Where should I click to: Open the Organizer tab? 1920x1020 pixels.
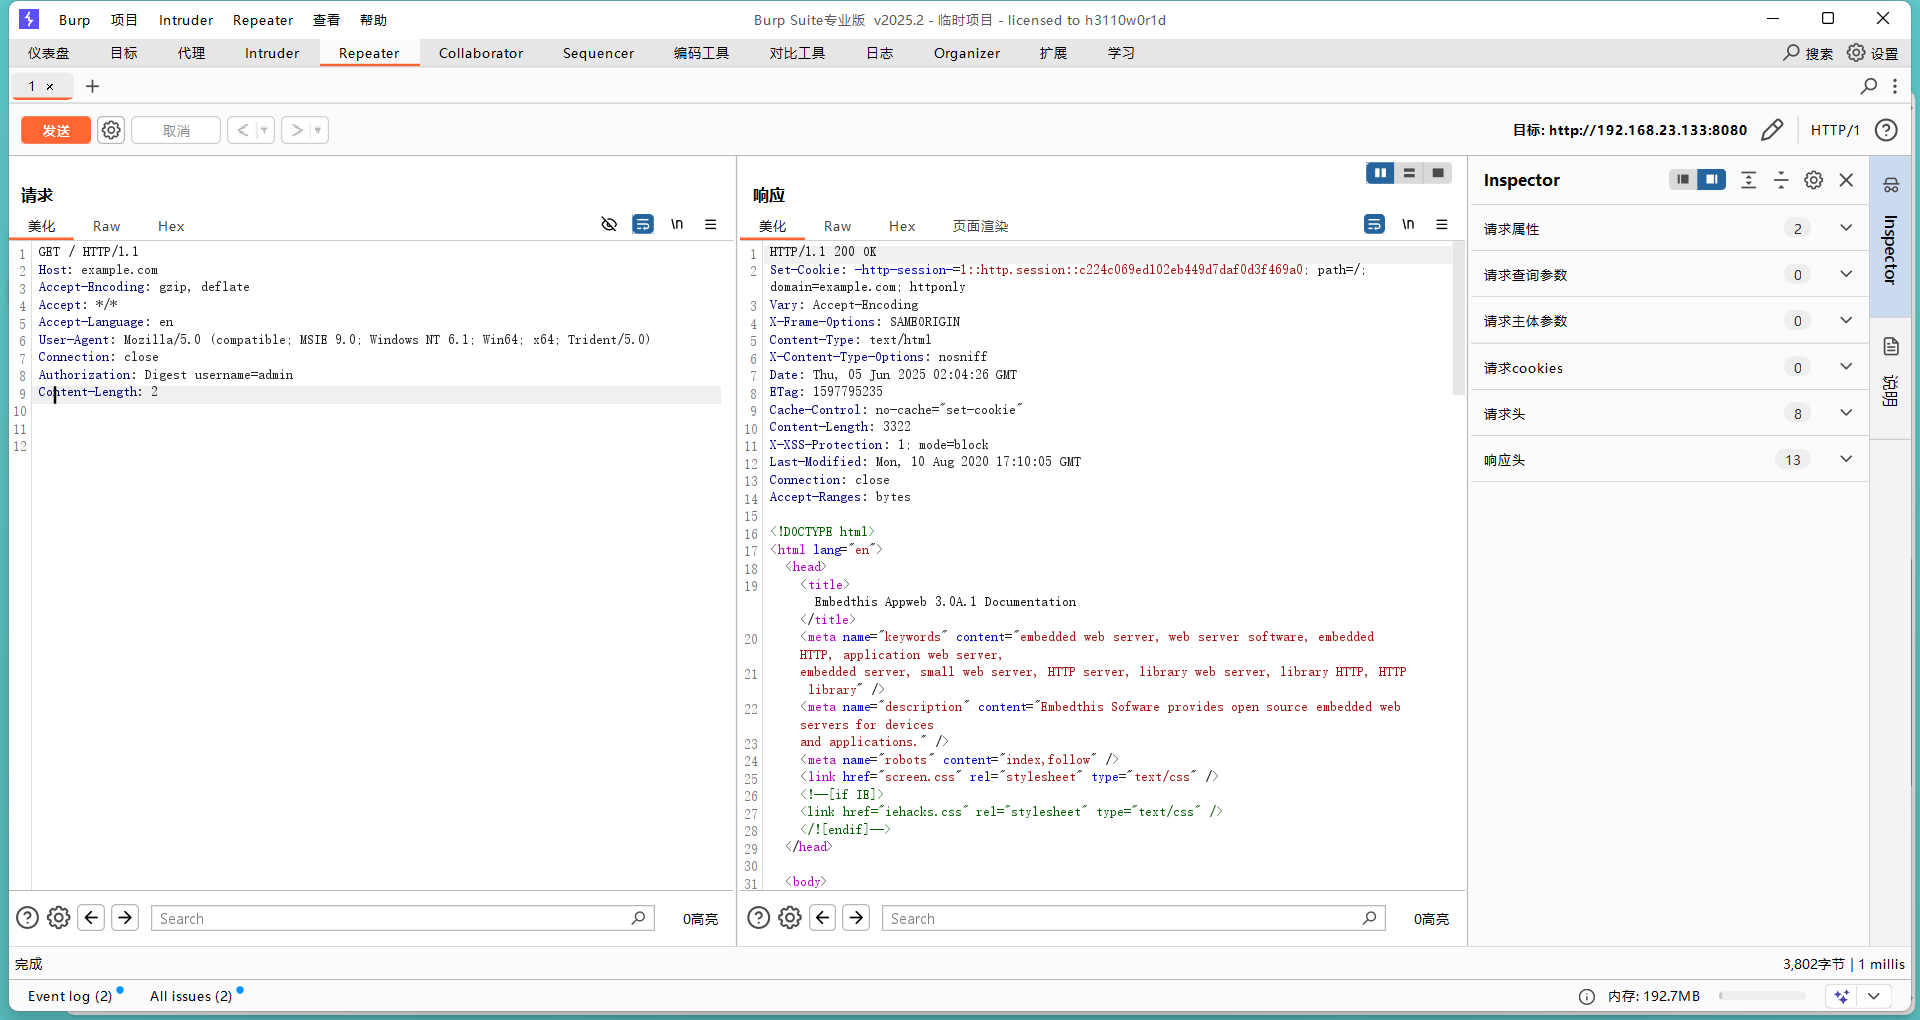[x=966, y=53]
